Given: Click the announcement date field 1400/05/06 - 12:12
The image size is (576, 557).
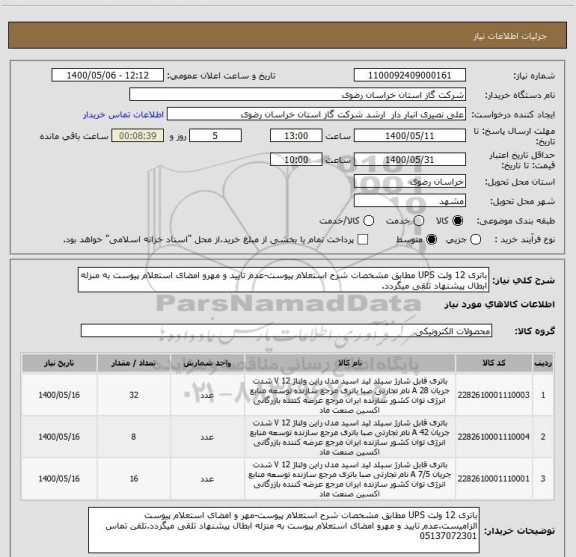Looking at the screenshot, I should [x=108, y=75].
